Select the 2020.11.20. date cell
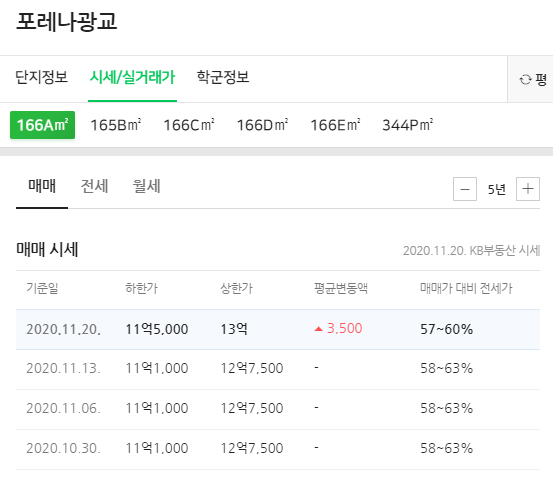Viewport: 553px width, 477px height. click(63, 329)
